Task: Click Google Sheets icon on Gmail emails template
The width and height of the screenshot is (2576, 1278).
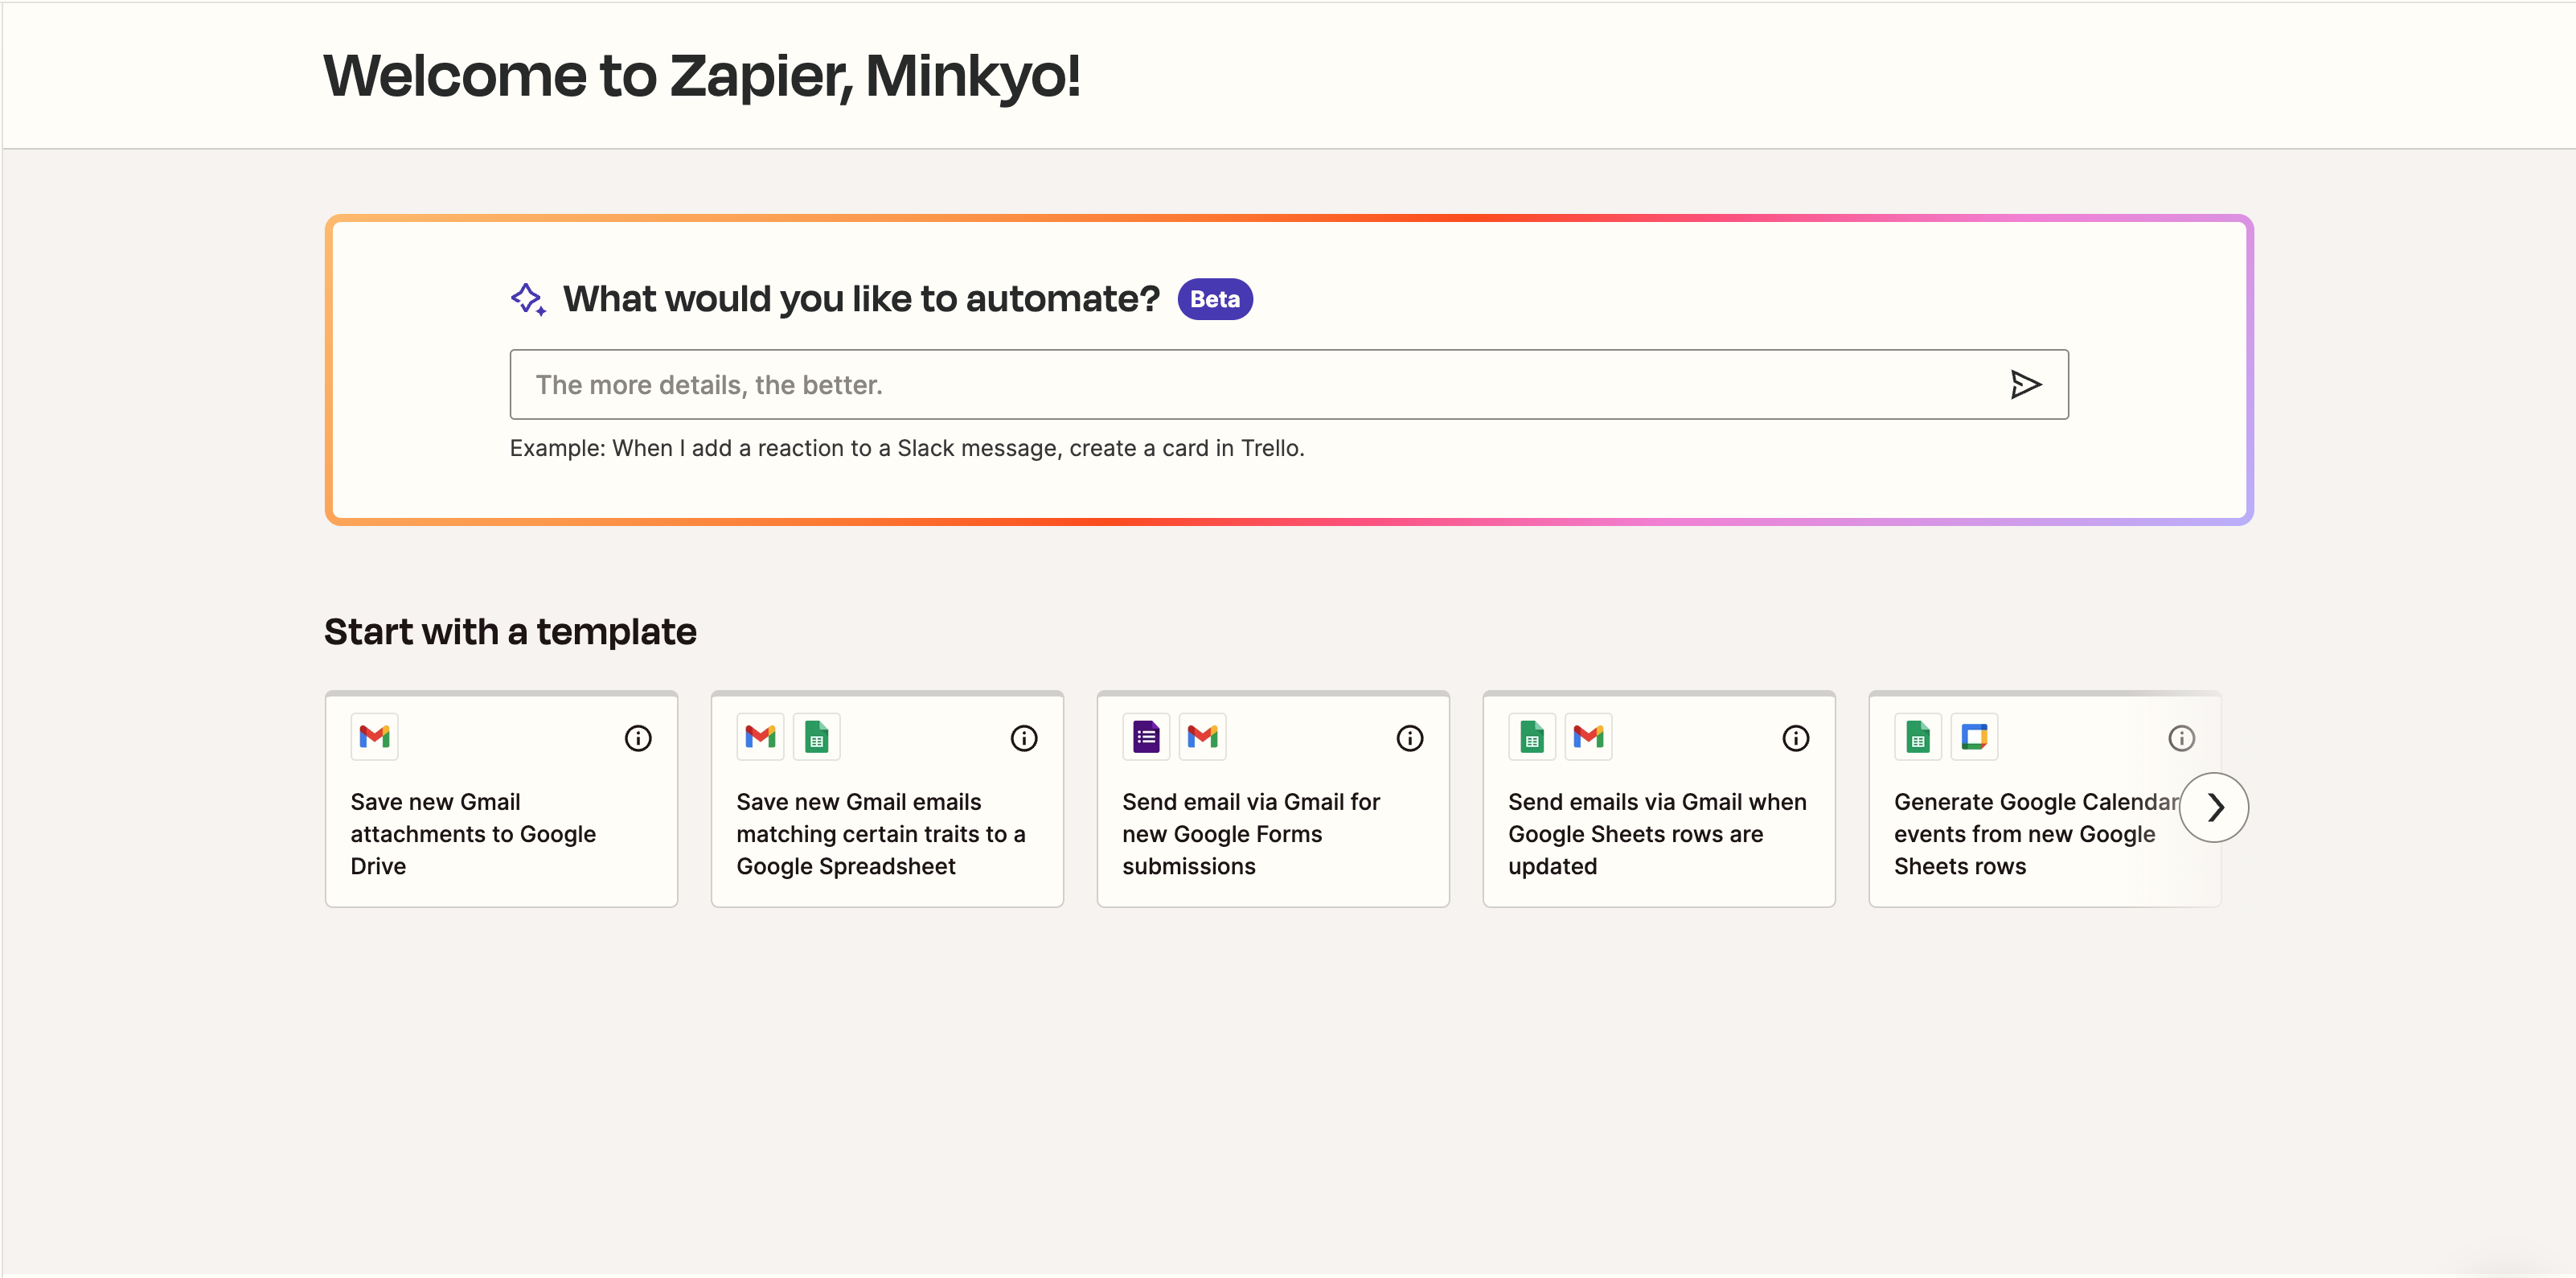Action: tap(817, 737)
